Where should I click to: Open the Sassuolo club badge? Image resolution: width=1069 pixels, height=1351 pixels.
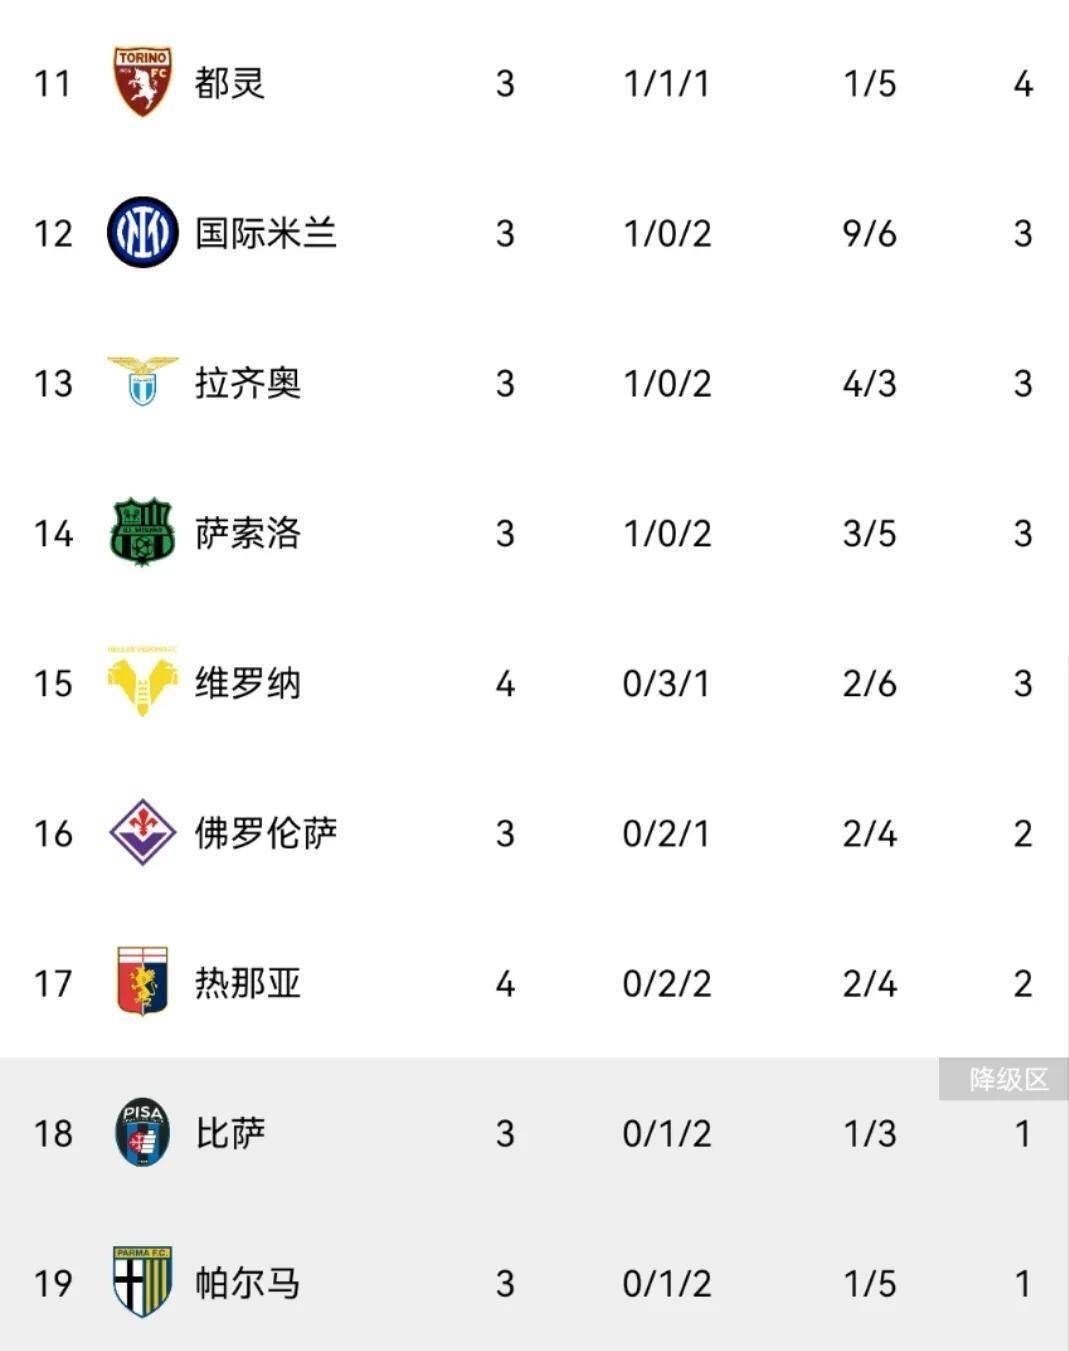(x=142, y=532)
